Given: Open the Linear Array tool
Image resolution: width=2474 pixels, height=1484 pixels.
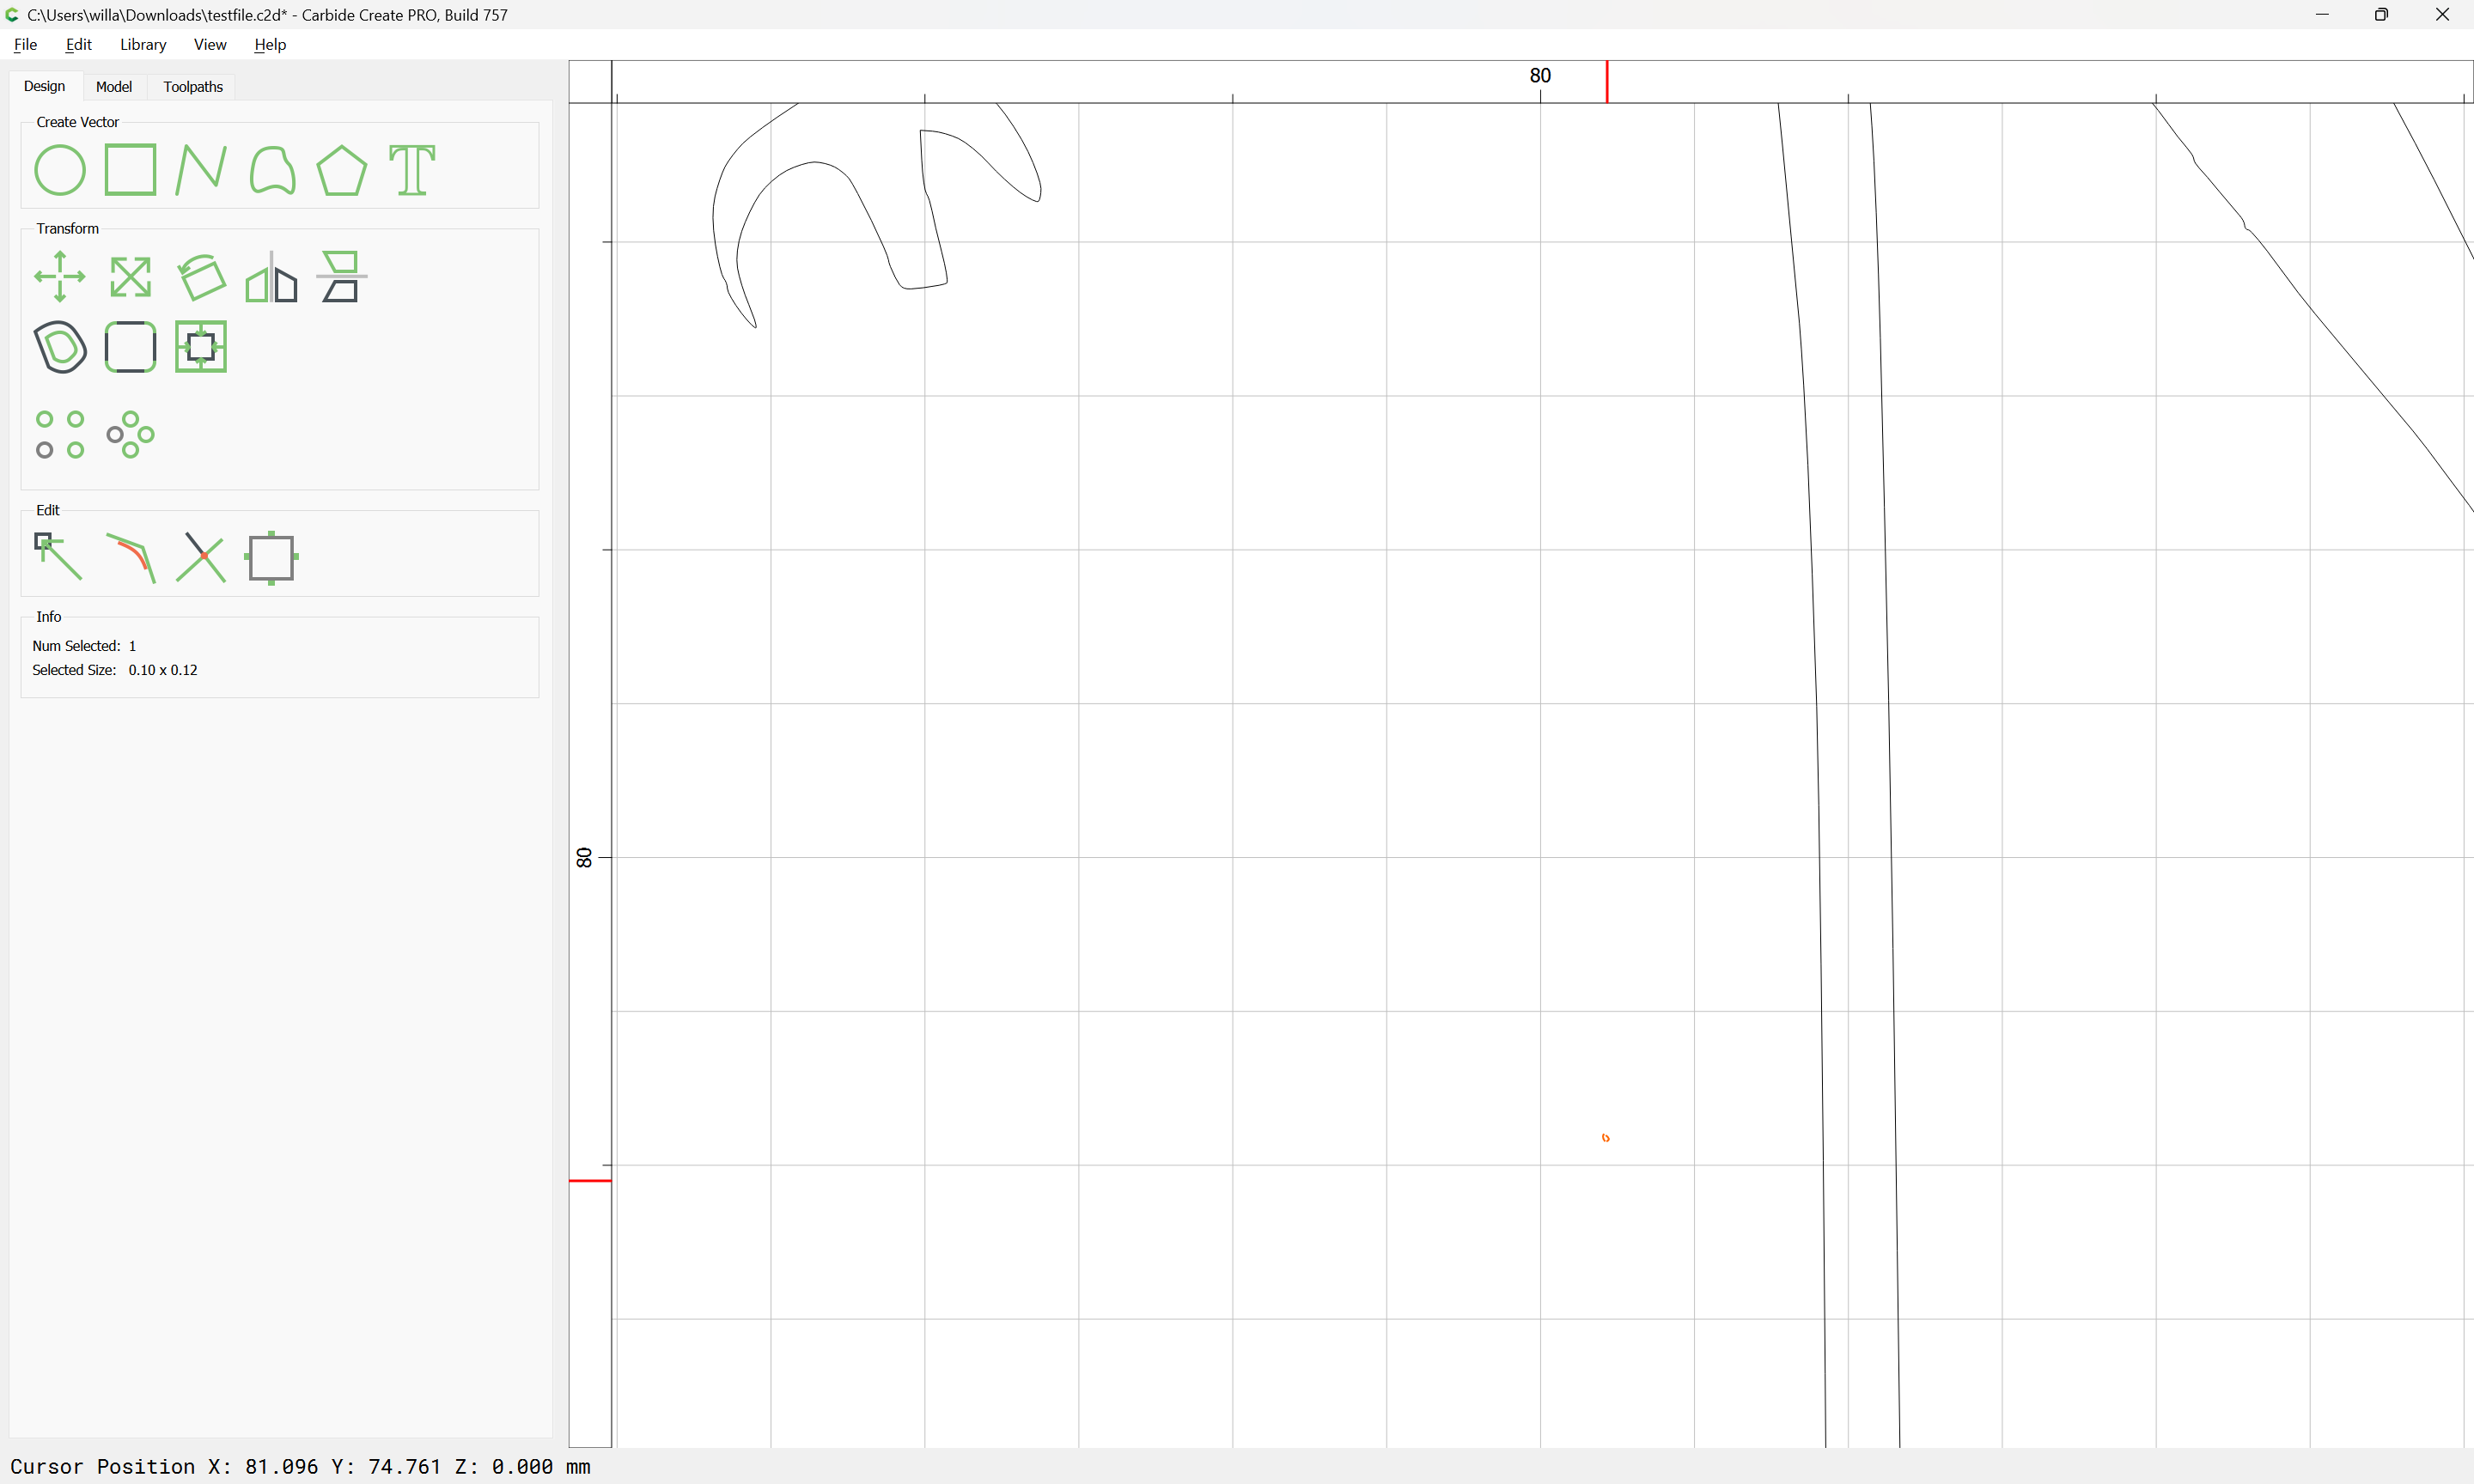Looking at the screenshot, I should tap(60, 435).
